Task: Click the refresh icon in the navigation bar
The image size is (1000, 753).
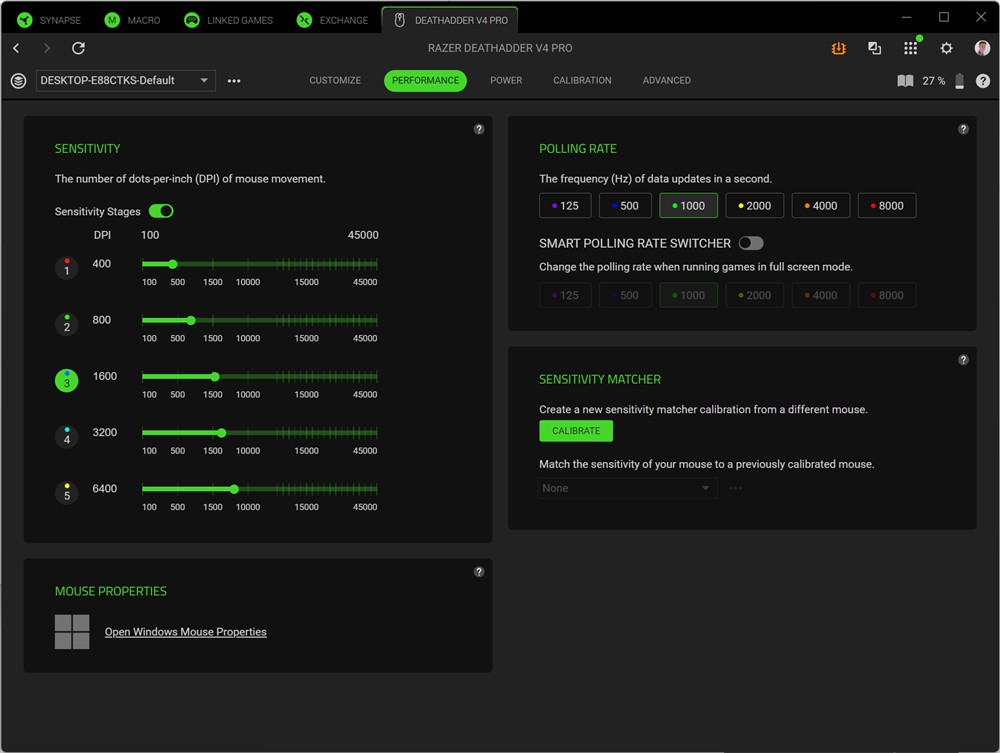Action: [x=78, y=48]
